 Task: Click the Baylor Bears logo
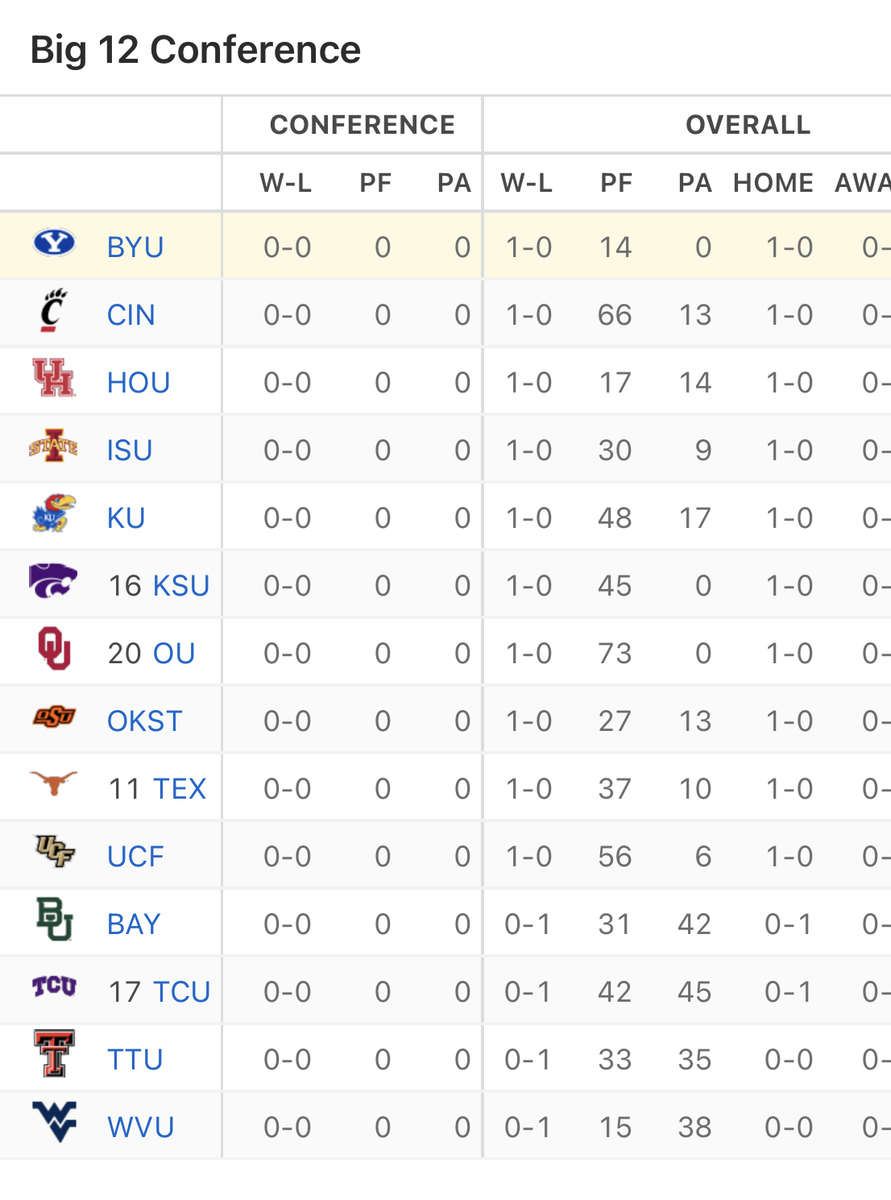[55, 923]
